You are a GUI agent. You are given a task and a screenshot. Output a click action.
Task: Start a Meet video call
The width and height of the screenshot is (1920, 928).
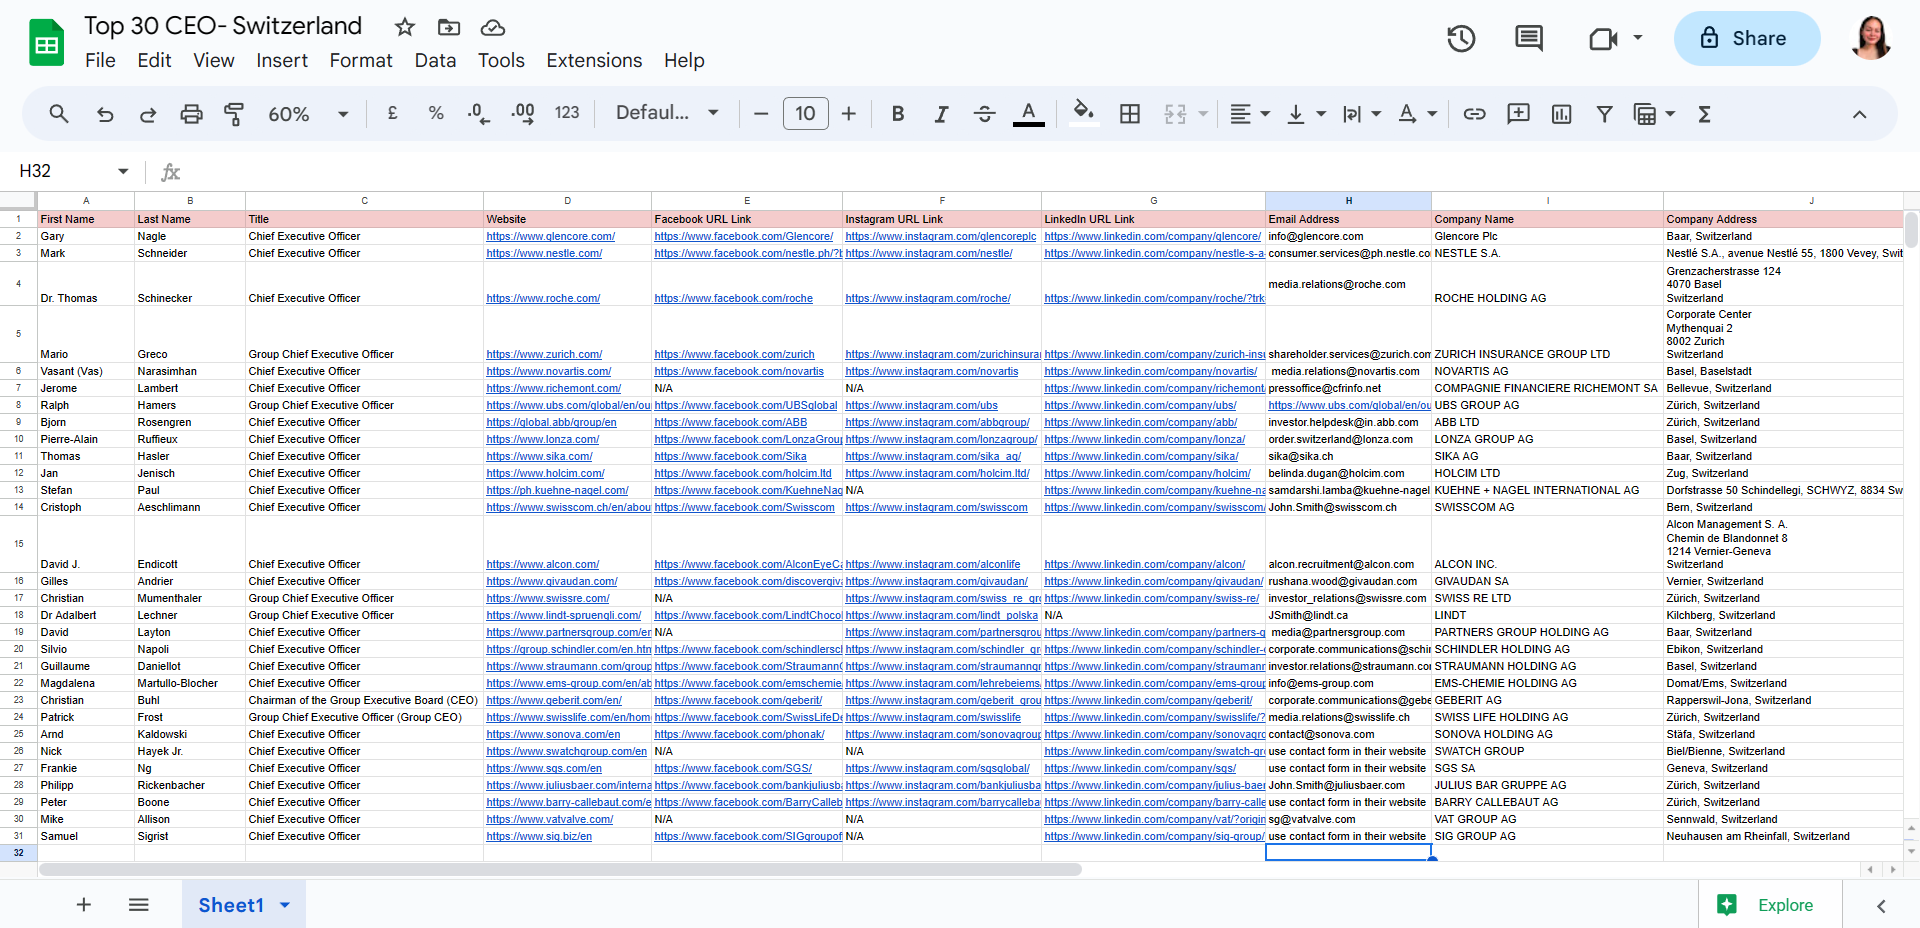click(1603, 39)
